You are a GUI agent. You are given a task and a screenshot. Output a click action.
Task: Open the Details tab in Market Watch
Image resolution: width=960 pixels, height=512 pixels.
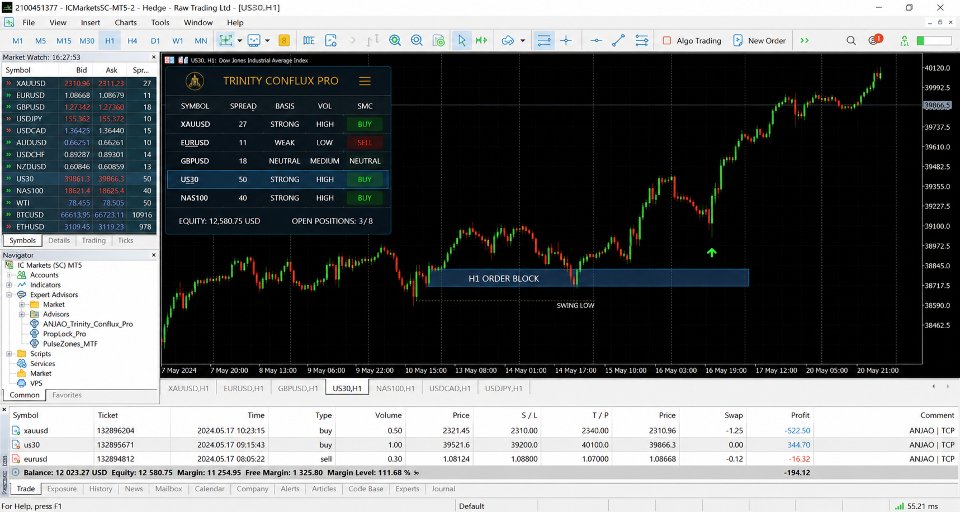pyautogui.click(x=59, y=241)
